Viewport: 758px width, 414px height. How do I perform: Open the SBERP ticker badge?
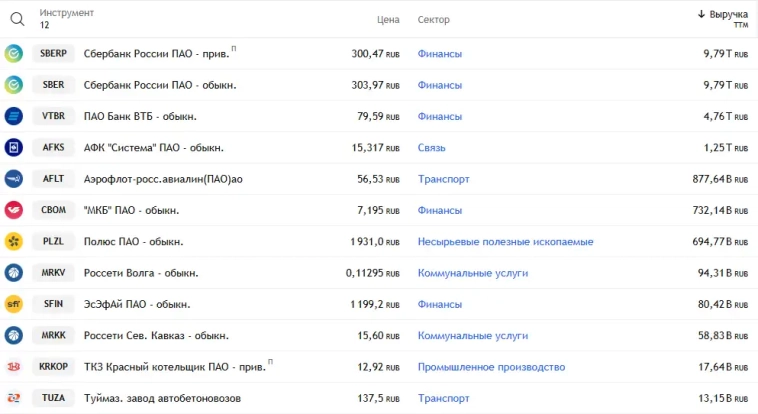(x=53, y=54)
